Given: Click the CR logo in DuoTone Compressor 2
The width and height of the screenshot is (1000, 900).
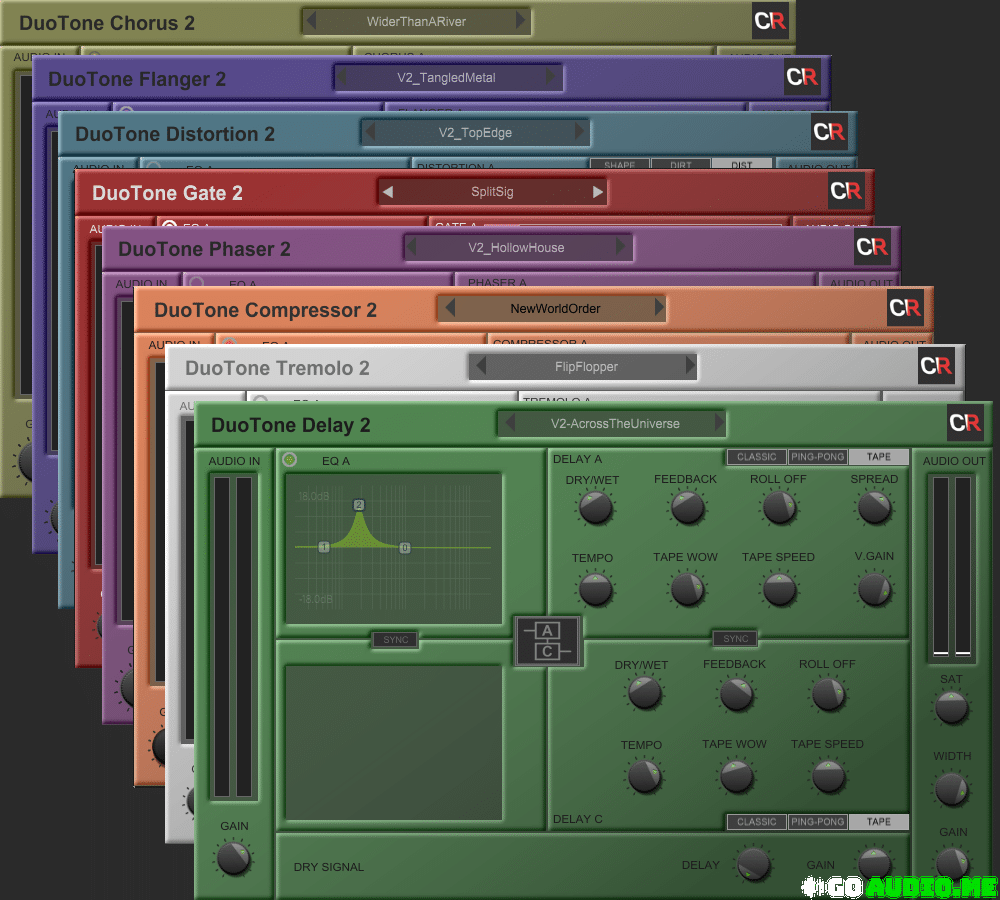Looking at the screenshot, I should (905, 307).
